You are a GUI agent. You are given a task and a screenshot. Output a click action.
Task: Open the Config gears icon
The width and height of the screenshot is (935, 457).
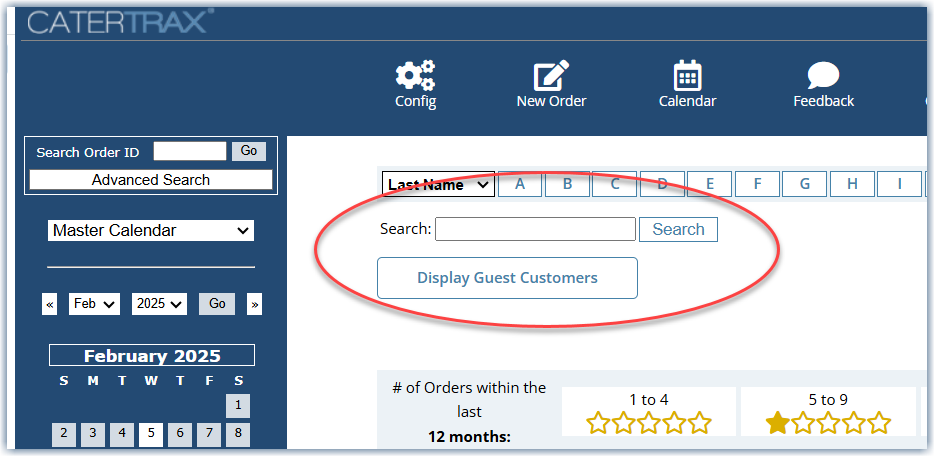click(x=416, y=76)
